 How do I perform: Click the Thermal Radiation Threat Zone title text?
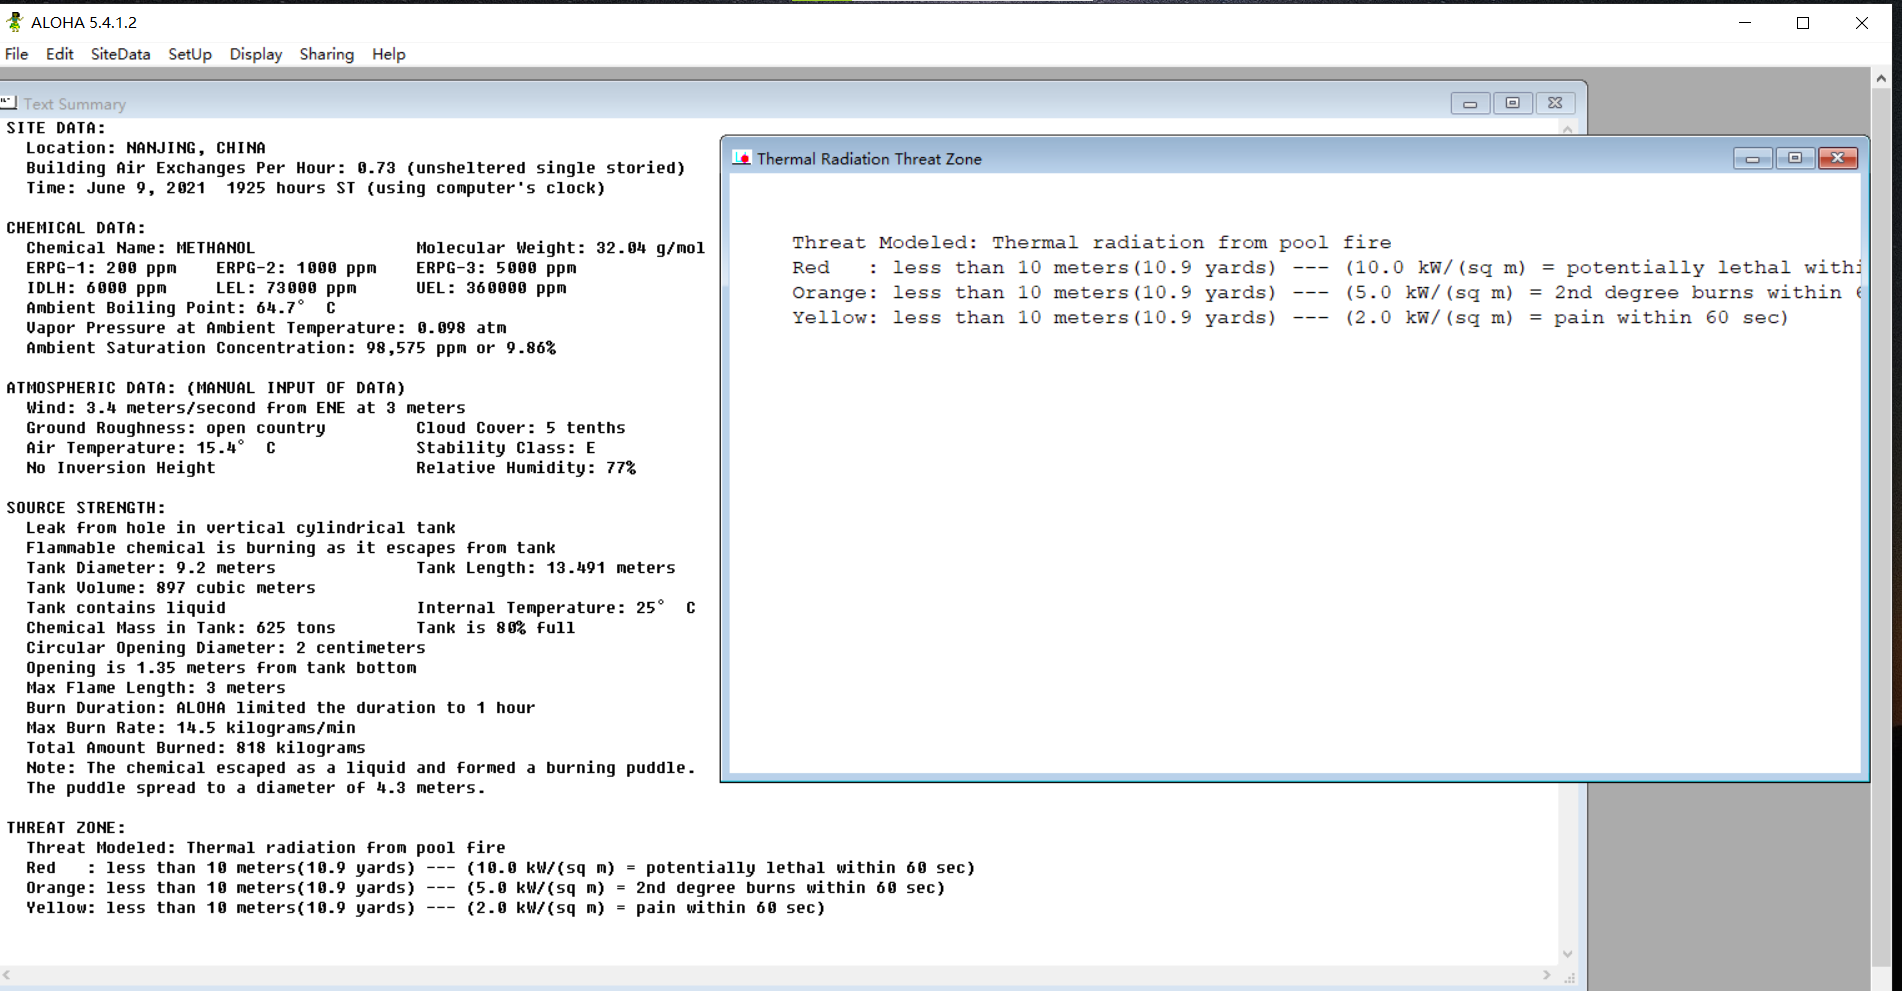click(x=869, y=159)
